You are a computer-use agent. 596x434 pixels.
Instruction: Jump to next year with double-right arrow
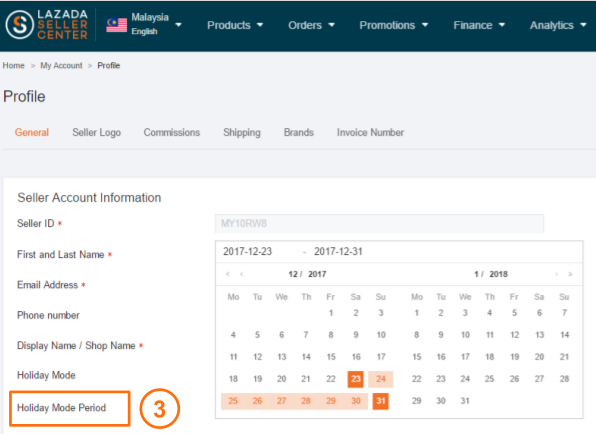(570, 274)
